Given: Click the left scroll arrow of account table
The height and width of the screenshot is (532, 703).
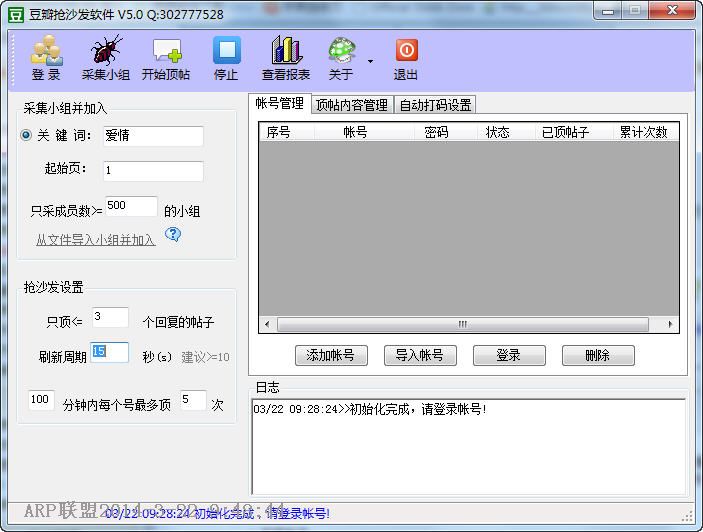Looking at the screenshot, I should [x=267, y=324].
